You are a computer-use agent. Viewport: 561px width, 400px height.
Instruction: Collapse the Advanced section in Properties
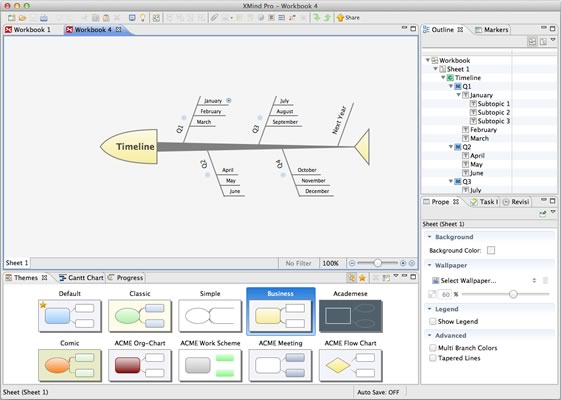pos(429,335)
